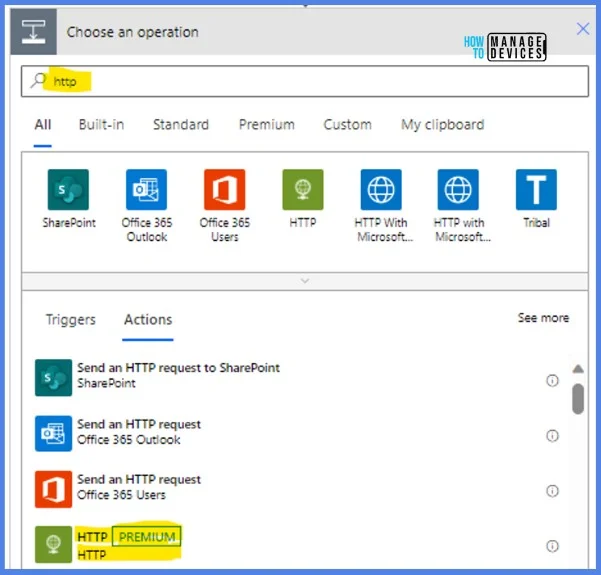Switch to the Custom tab
Viewport: 601px width, 575px height.
[x=348, y=125]
